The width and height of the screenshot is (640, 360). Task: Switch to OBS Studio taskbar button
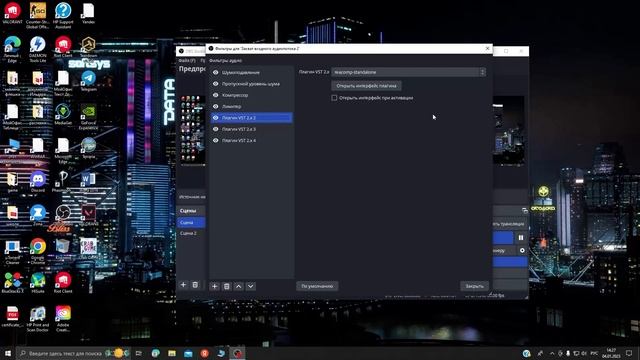237,353
